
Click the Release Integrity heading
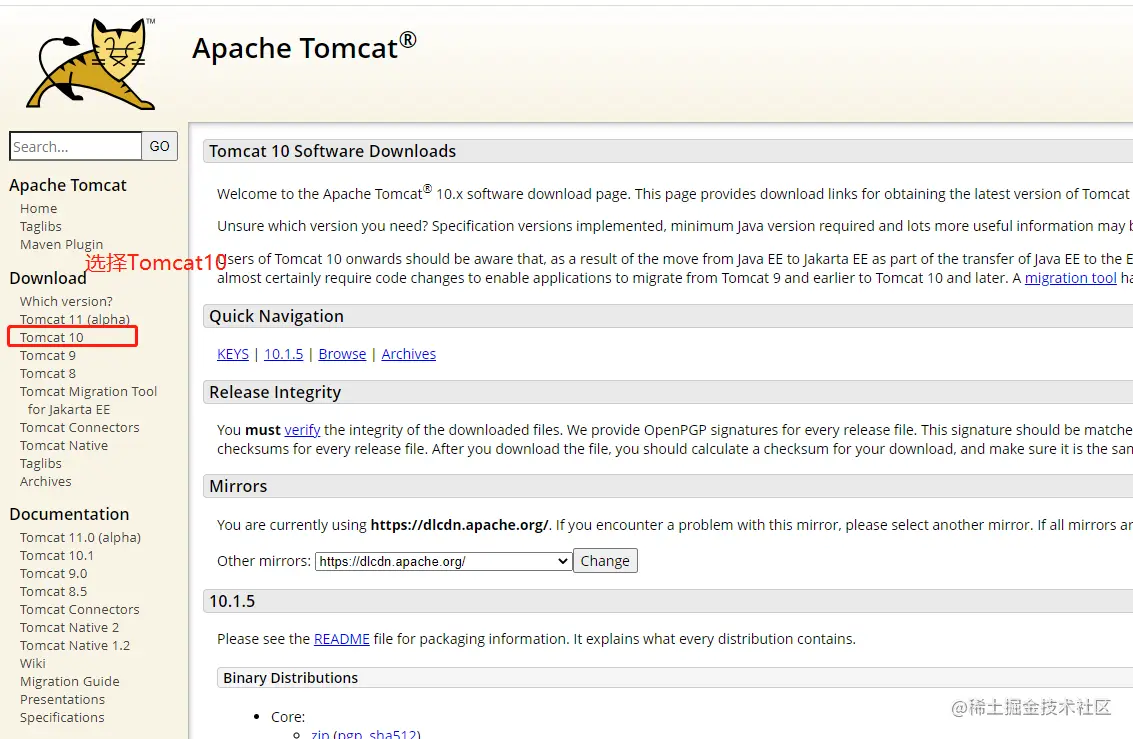coord(275,392)
